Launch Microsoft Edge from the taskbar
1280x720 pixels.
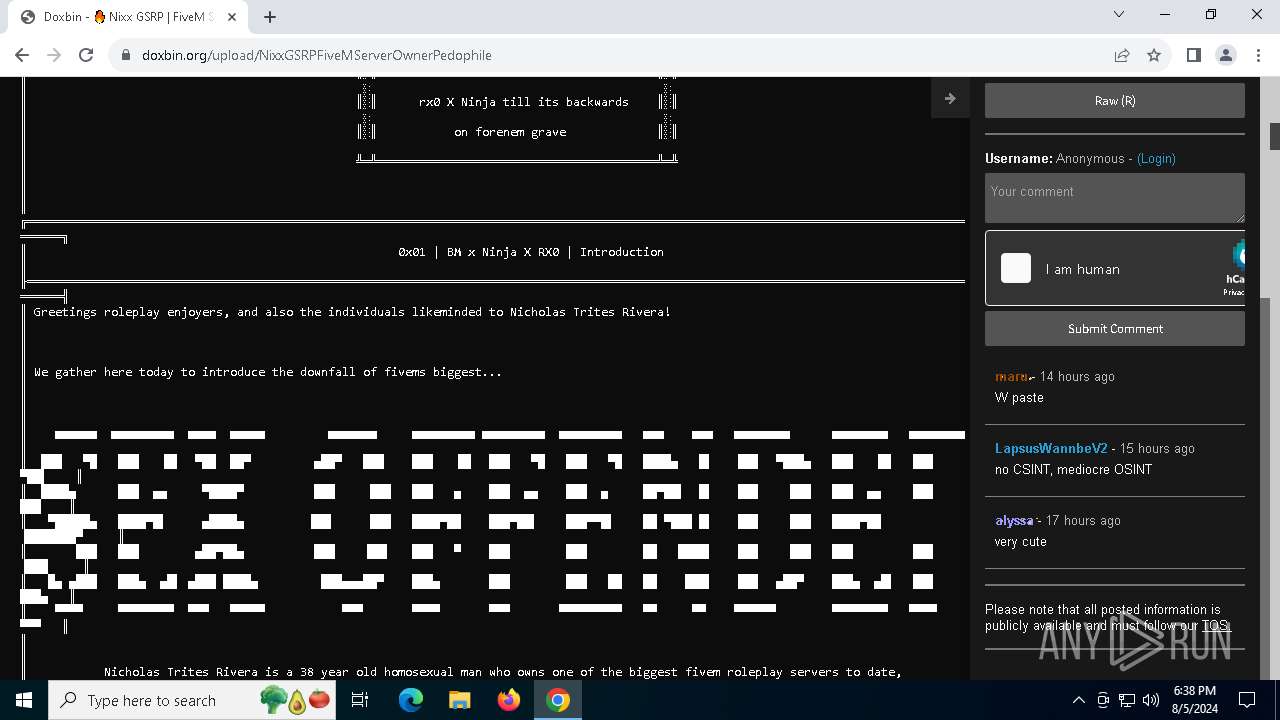411,700
